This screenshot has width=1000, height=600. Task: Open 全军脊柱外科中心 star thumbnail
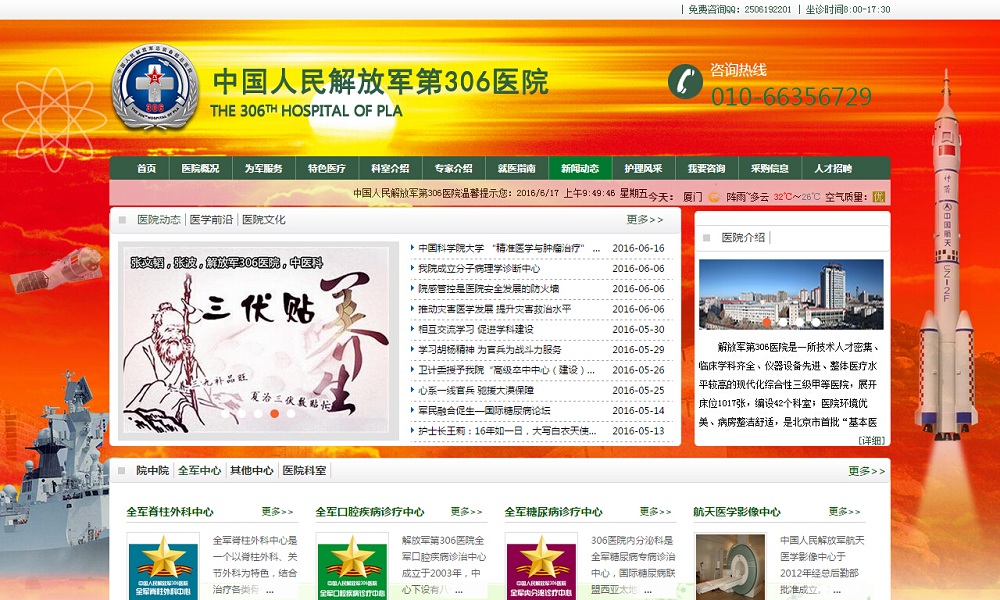[163, 566]
